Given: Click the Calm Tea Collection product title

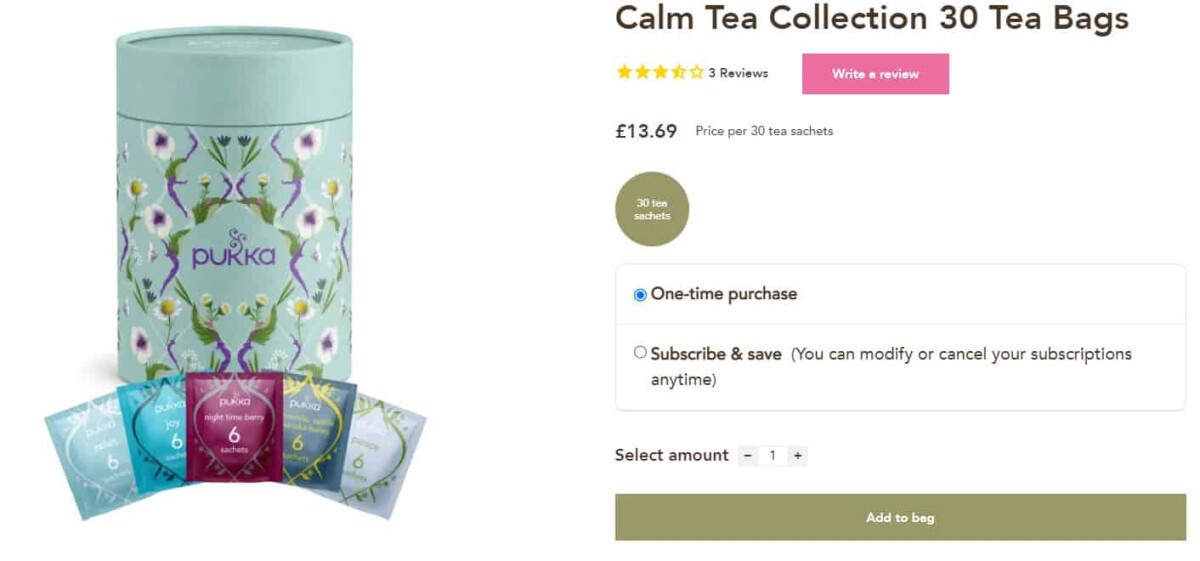Looking at the screenshot, I should click(x=871, y=18).
